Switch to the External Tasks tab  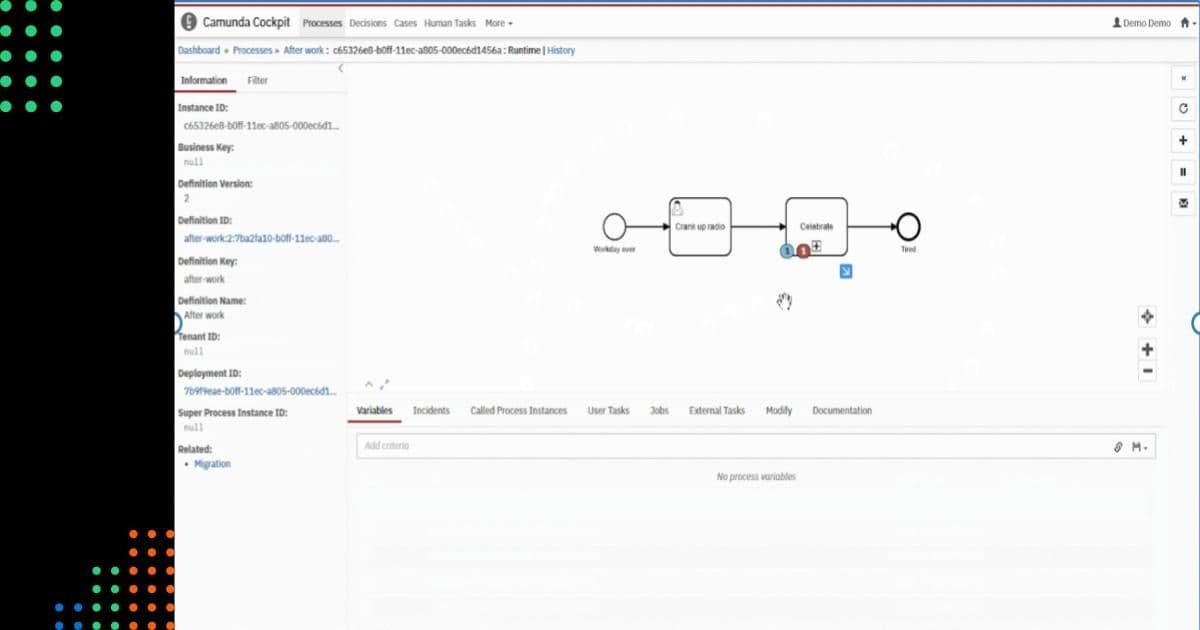point(717,410)
